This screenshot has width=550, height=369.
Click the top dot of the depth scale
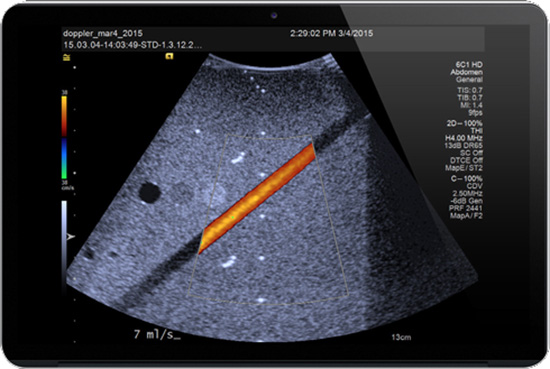[x=74, y=67]
